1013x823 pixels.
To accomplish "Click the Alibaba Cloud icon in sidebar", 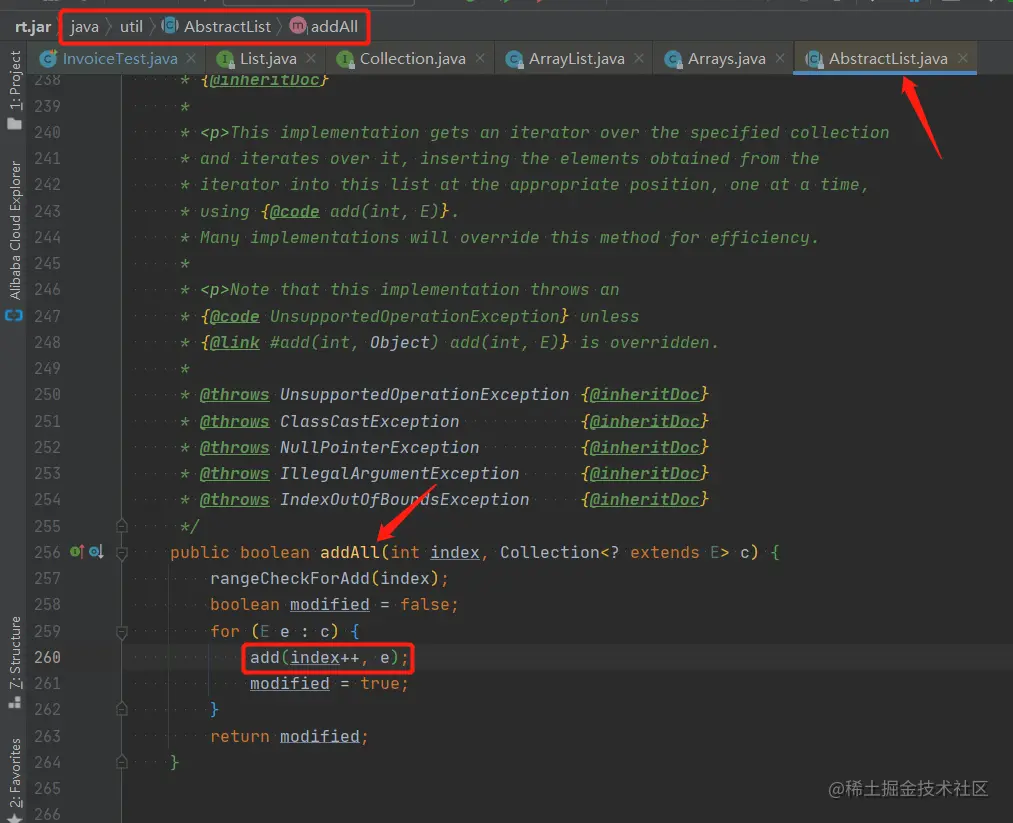I will (x=14, y=315).
